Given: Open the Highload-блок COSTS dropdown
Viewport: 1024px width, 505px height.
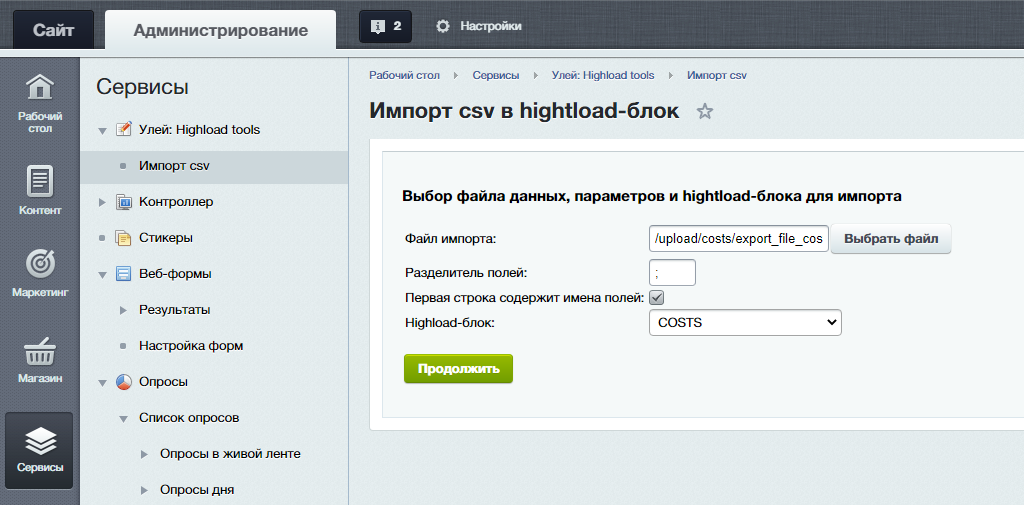Looking at the screenshot, I should [745, 322].
